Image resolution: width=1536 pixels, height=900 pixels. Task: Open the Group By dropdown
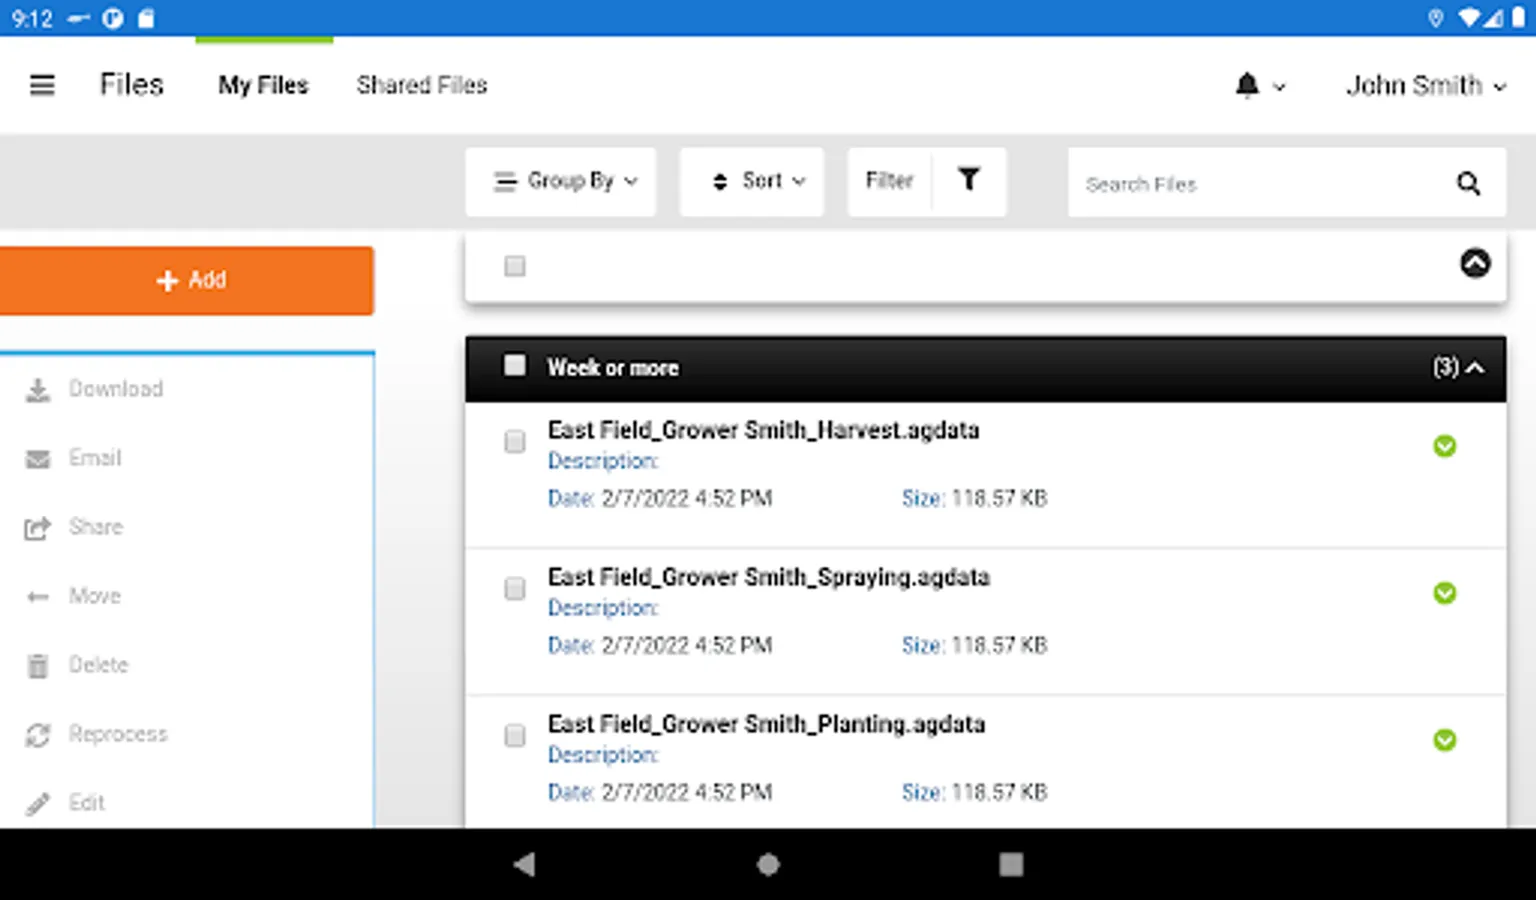(x=561, y=181)
